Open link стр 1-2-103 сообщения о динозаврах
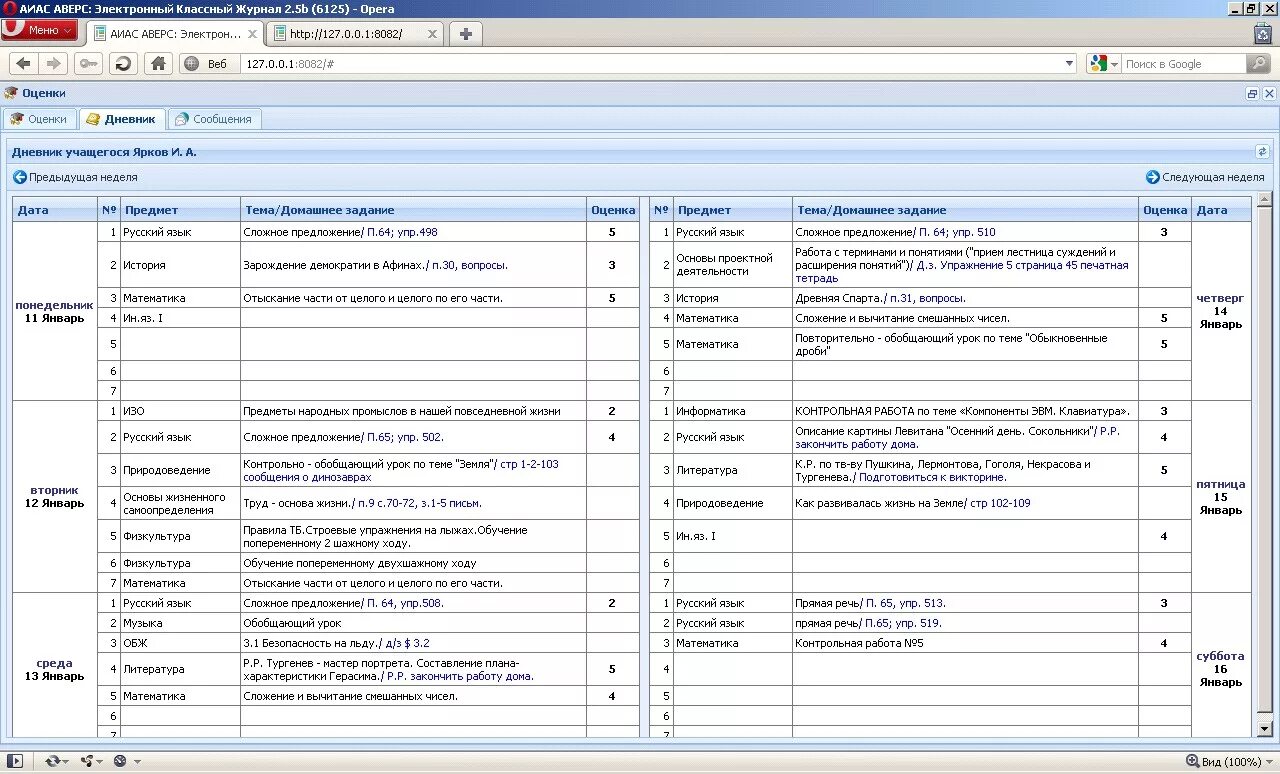Screen dimensions: 1280x774 coord(401,470)
